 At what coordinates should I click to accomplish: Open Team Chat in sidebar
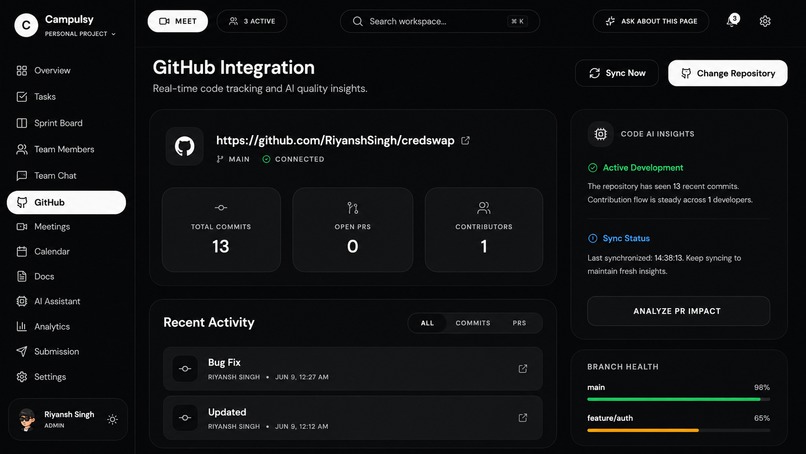[x=46, y=175]
